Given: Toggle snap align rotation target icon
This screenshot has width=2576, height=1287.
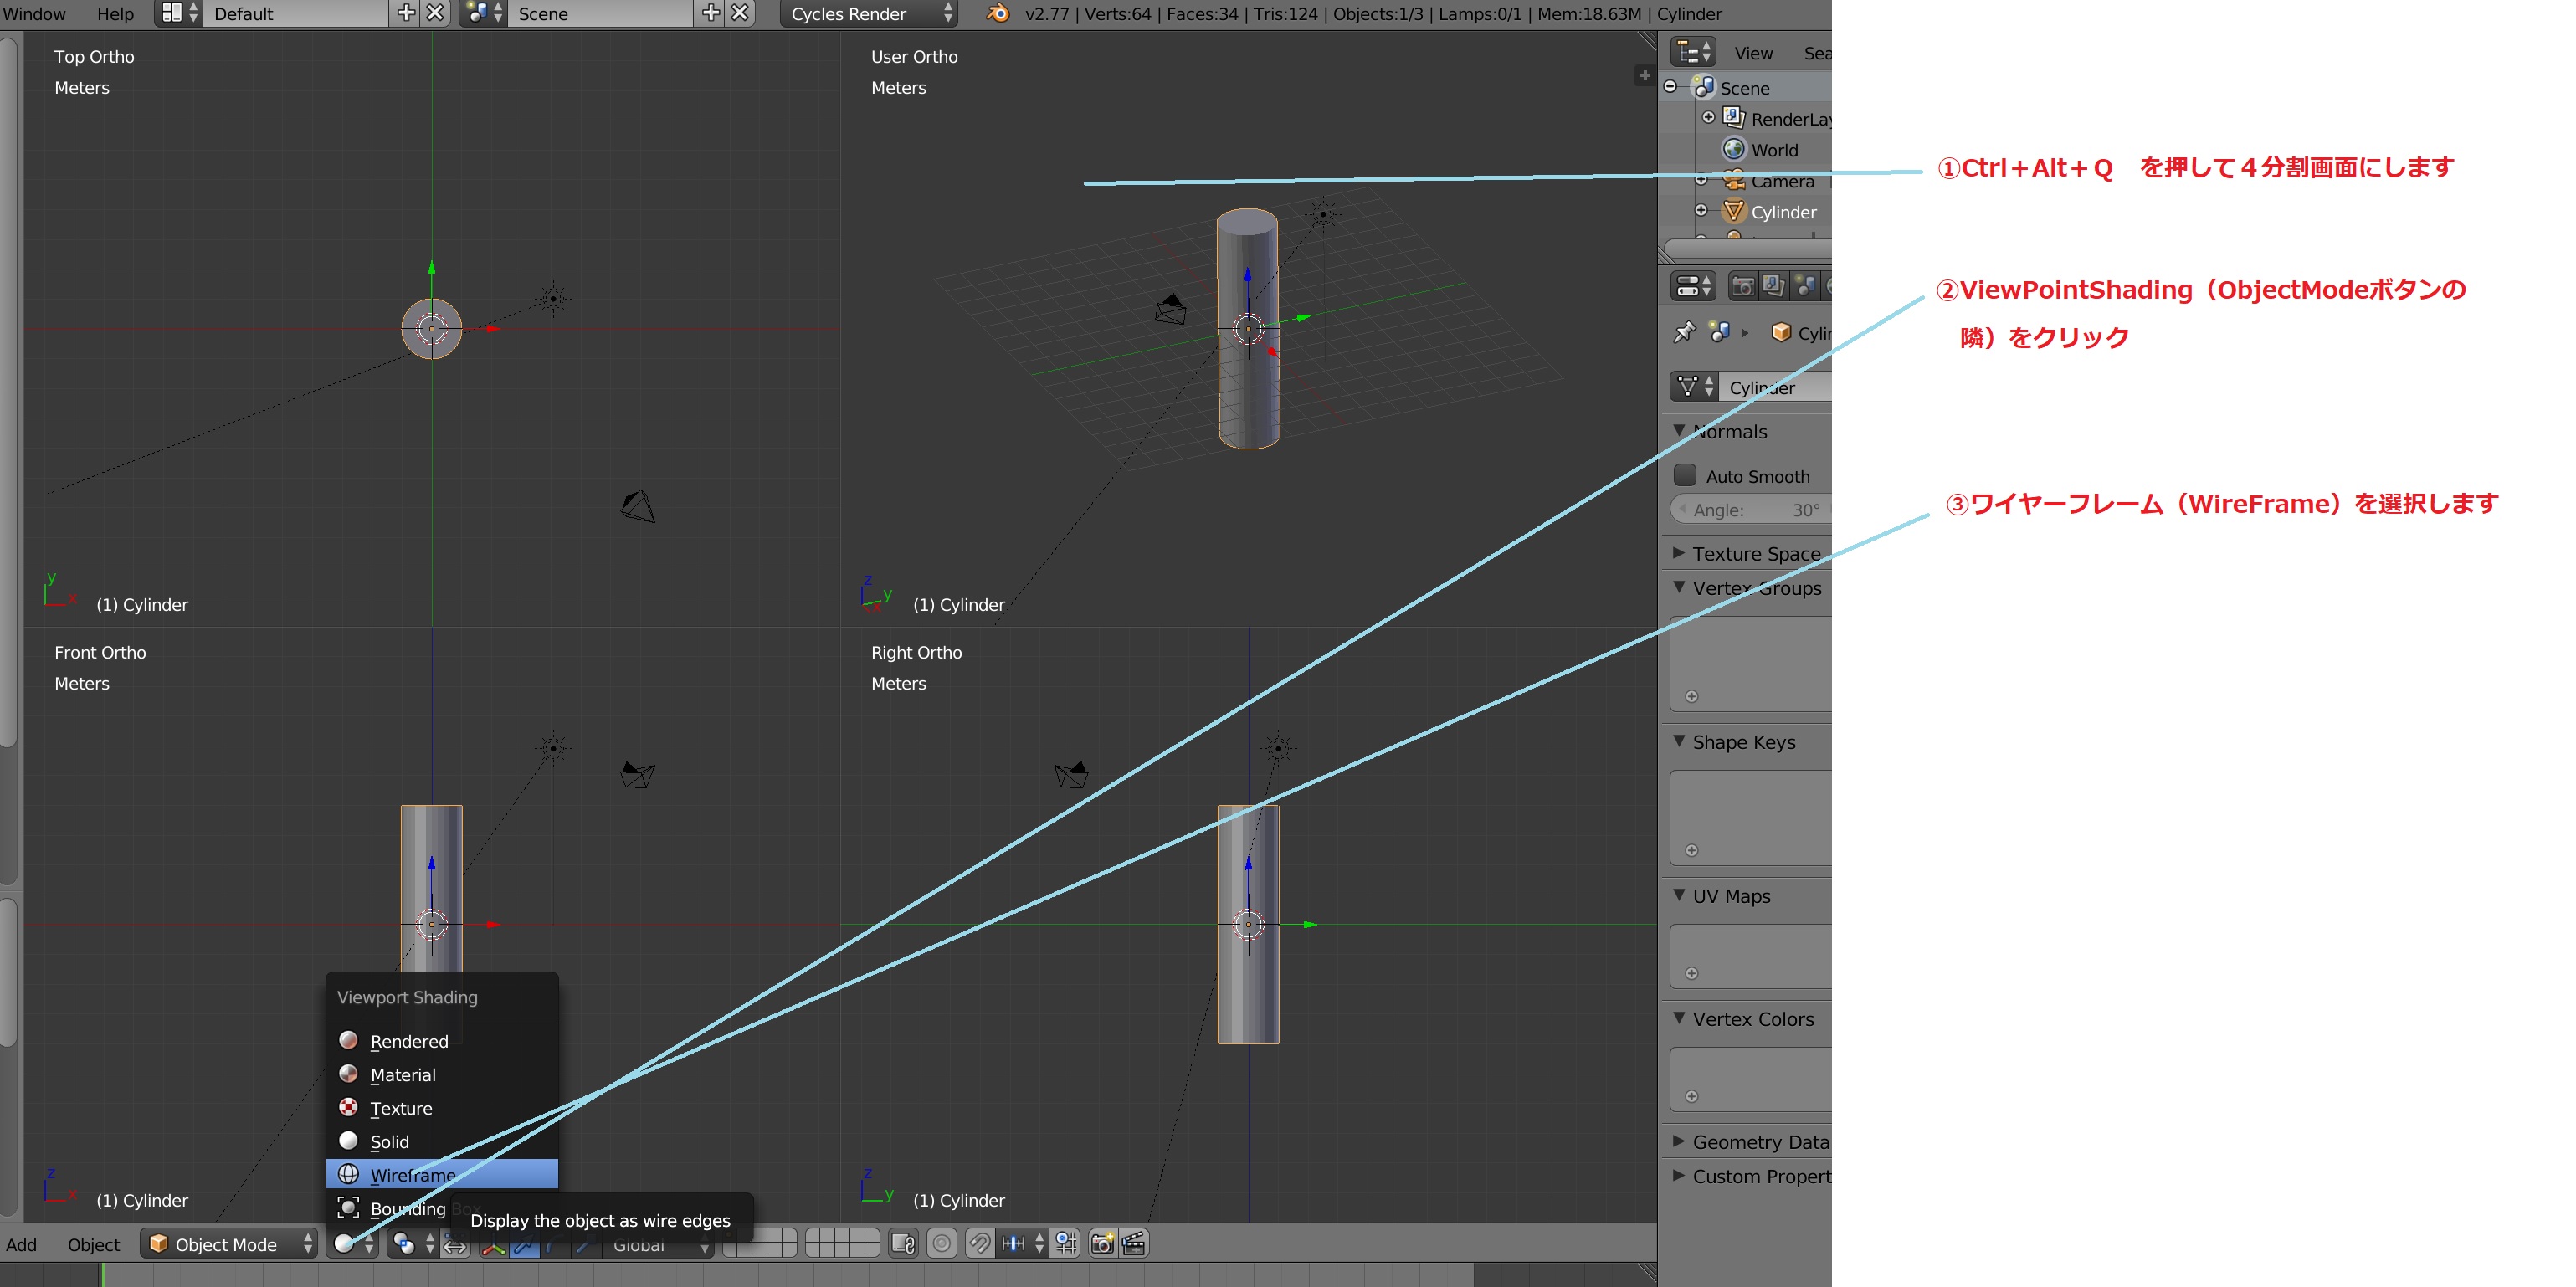Looking at the screenshot, I should point(1066,1243).
